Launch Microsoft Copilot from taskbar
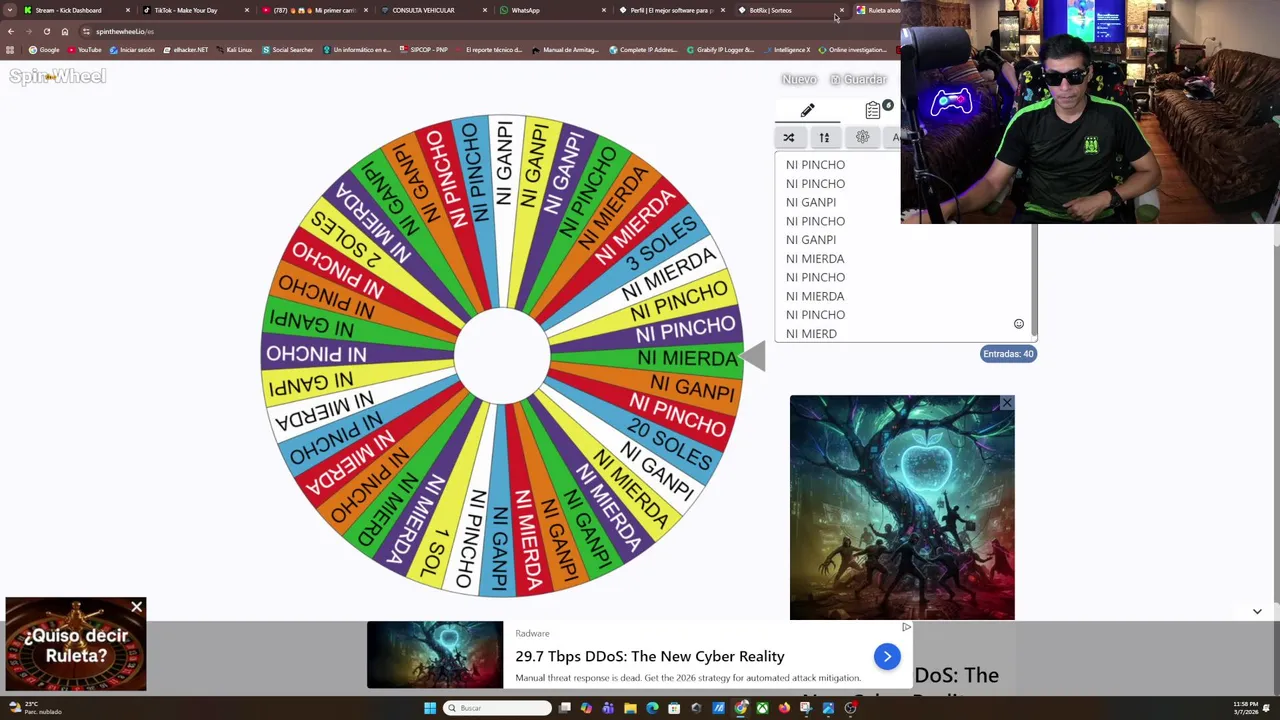 (586, 708)
